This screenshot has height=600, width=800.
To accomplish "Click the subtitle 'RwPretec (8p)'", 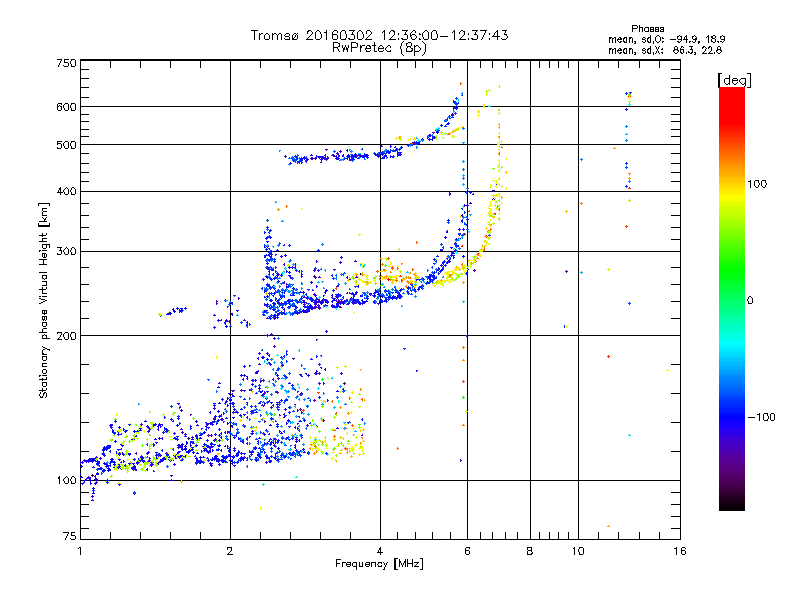I will [380, 48].
